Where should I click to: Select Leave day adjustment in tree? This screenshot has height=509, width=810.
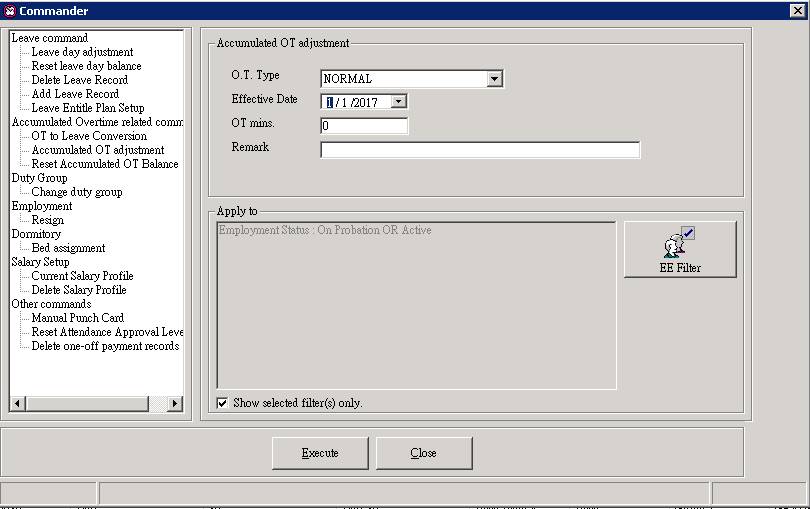click(82, 52)
